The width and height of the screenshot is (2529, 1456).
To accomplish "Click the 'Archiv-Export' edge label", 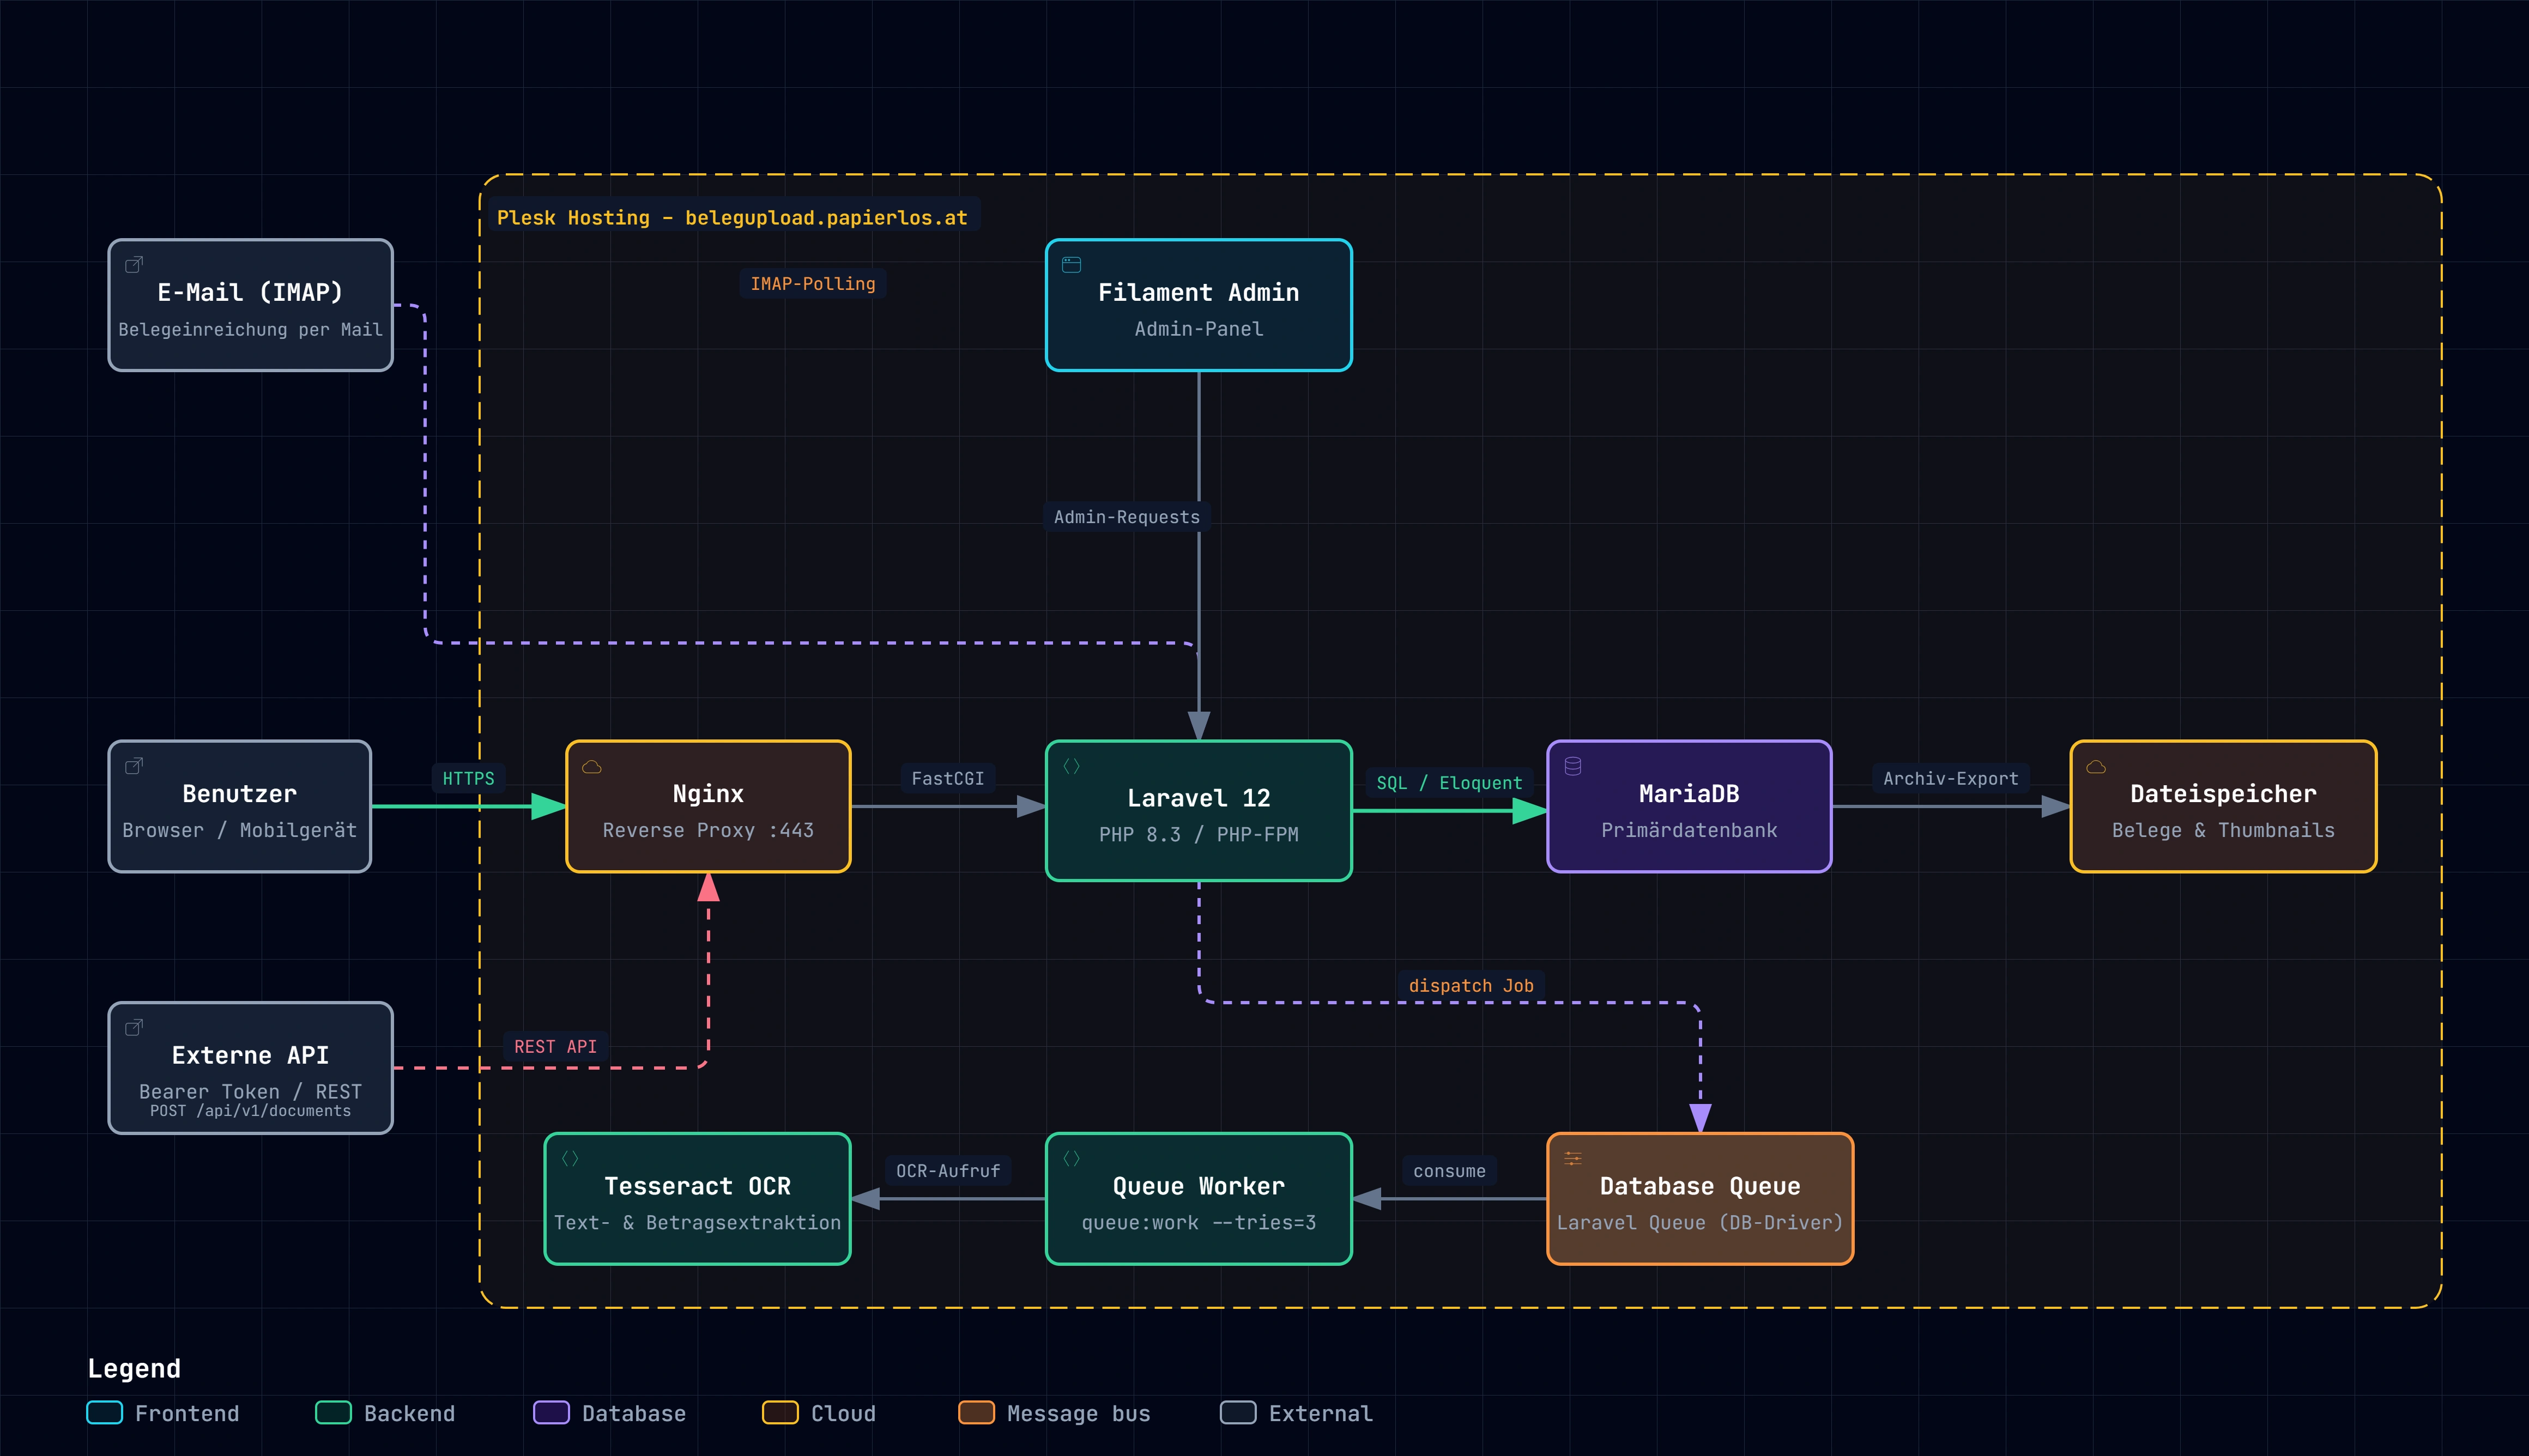I will click(1950, 778).
